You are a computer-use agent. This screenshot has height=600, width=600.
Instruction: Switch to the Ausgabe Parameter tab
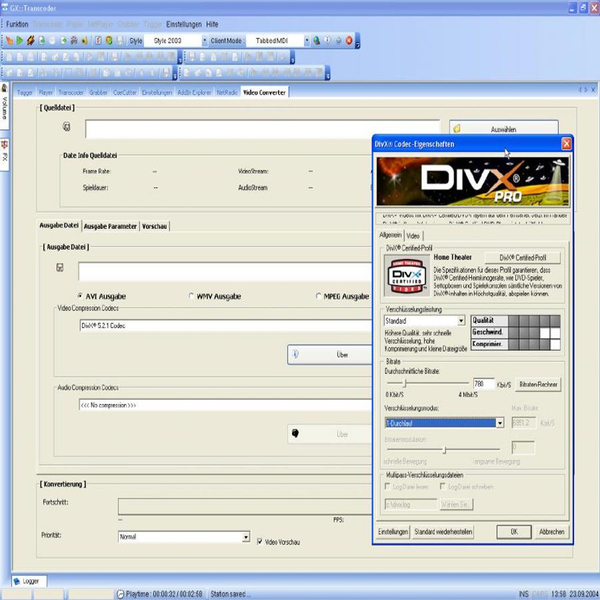click(110, 226)
